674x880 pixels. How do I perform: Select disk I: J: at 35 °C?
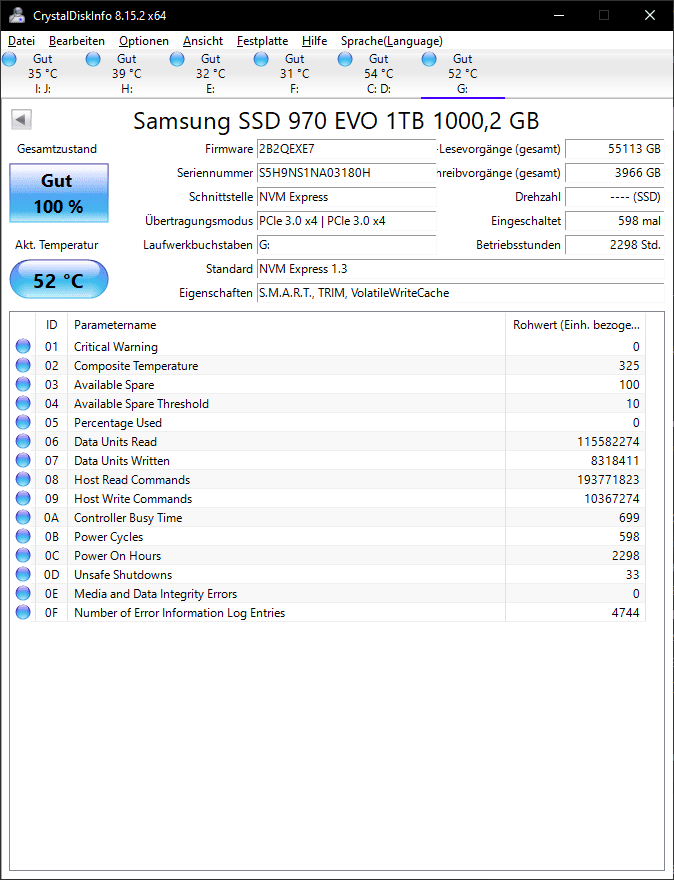[x=43, y=74]
